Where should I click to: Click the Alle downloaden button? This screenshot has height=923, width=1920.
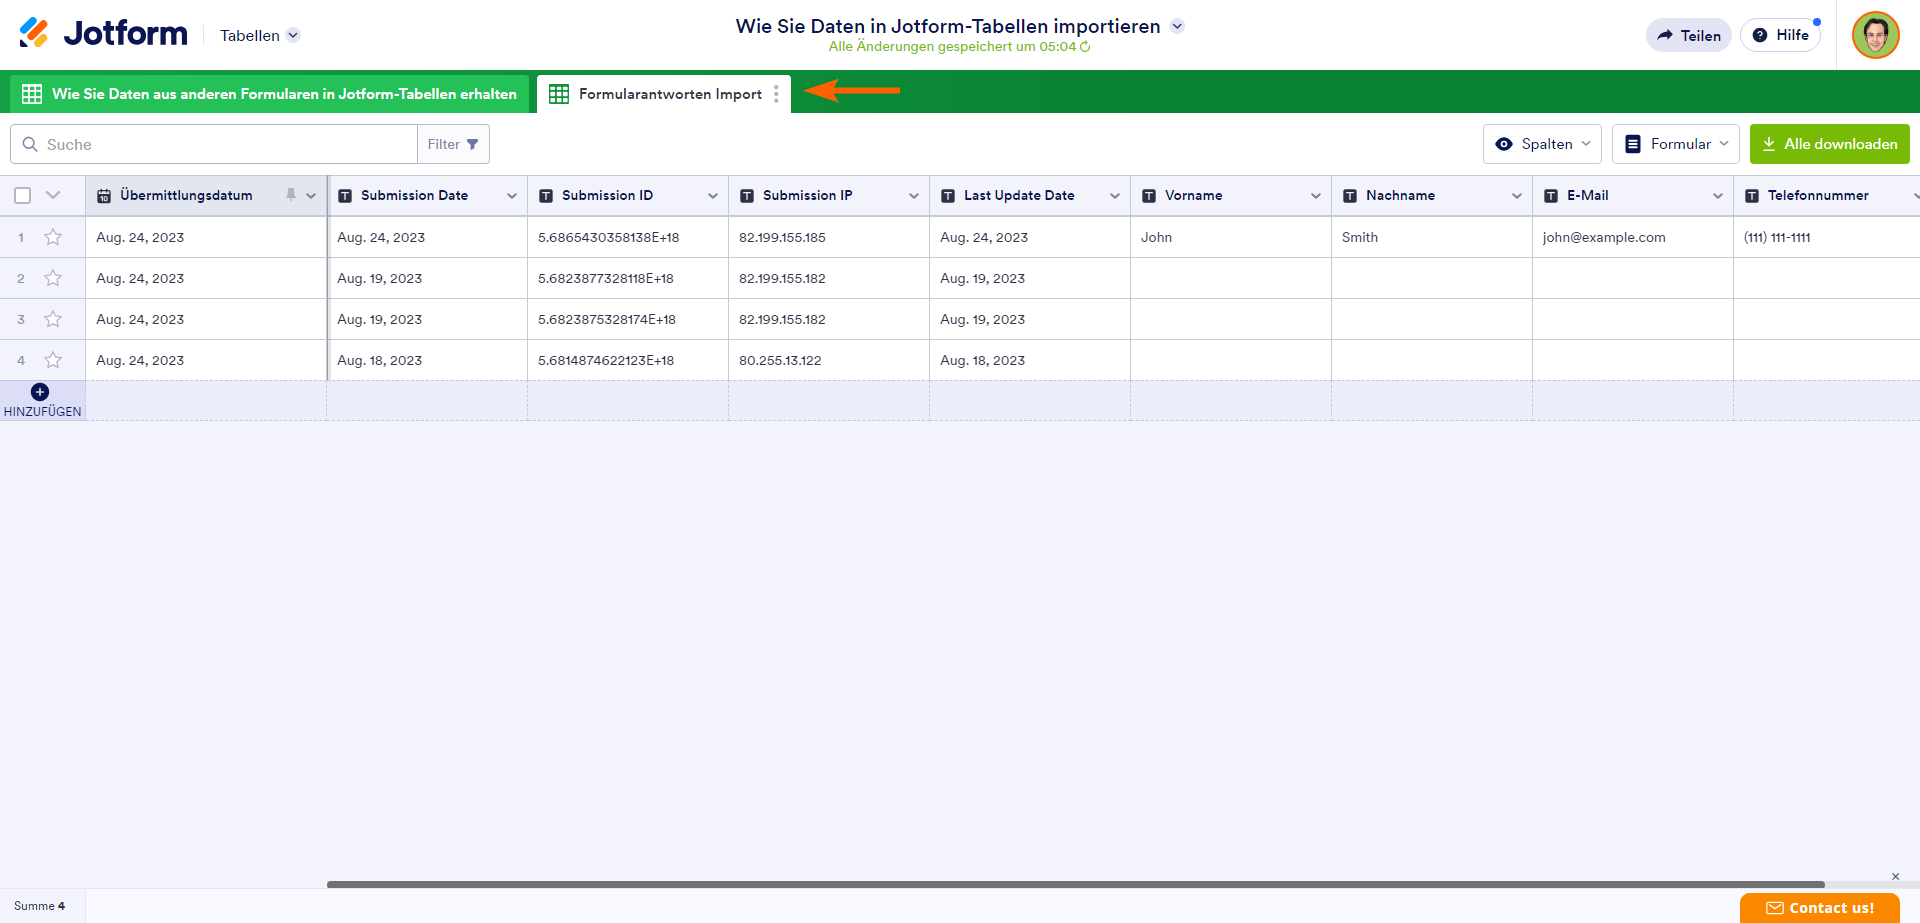[1829, 144]
